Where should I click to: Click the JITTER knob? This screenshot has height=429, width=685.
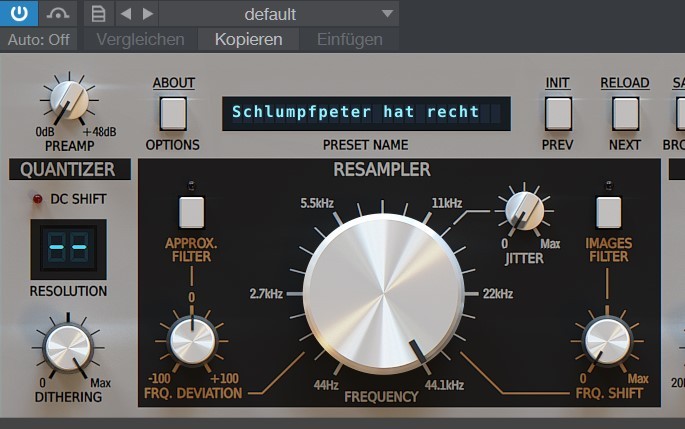click(524, 211)
